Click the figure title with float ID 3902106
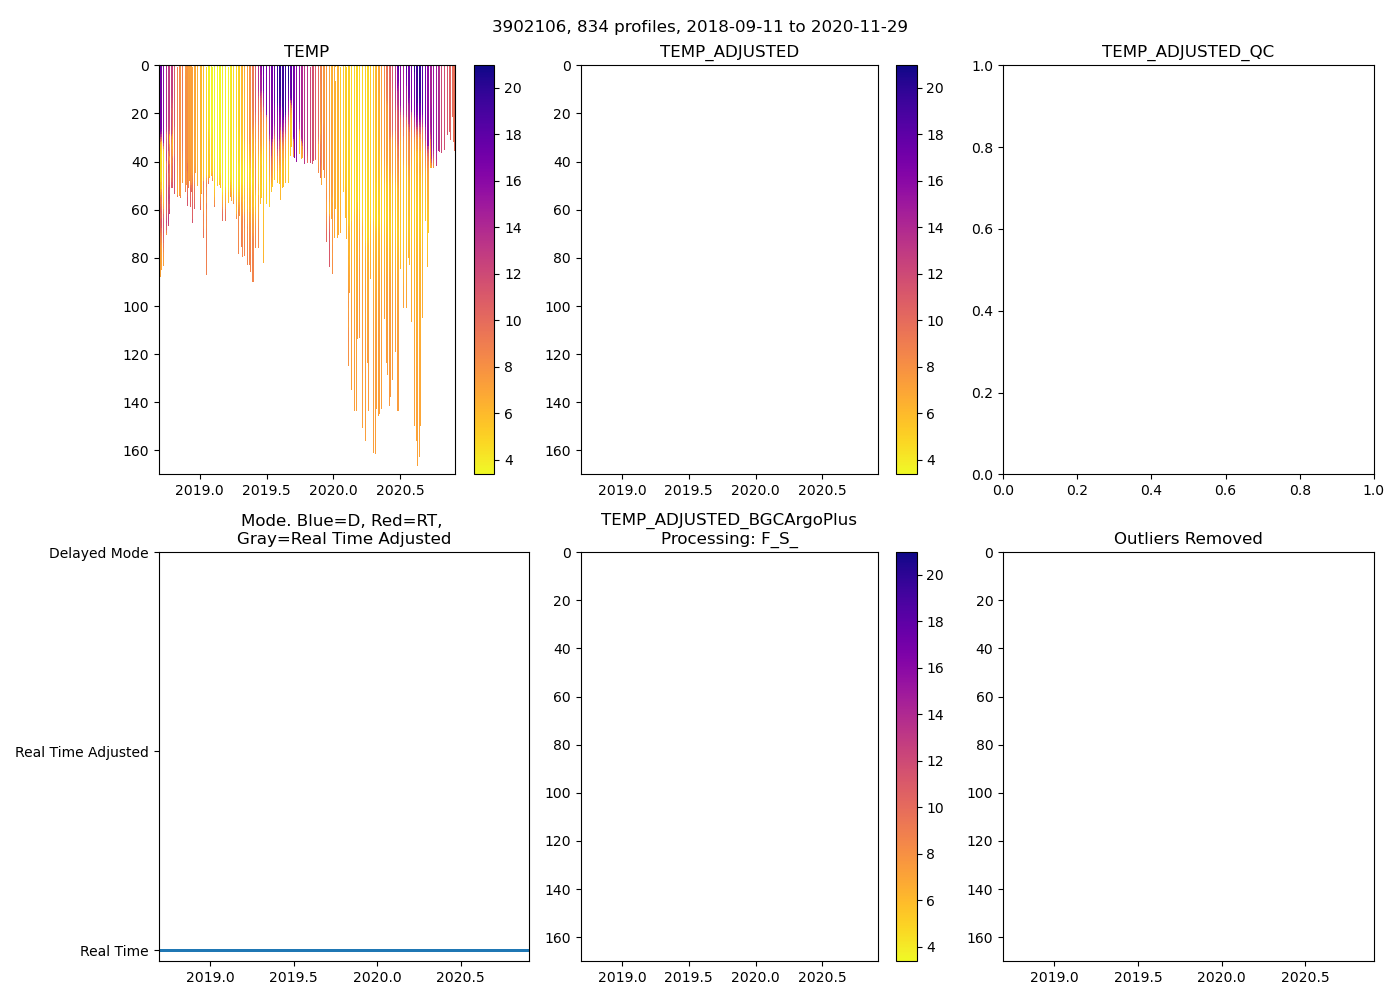This screenshot has width=1400, height=1000. 699,27
